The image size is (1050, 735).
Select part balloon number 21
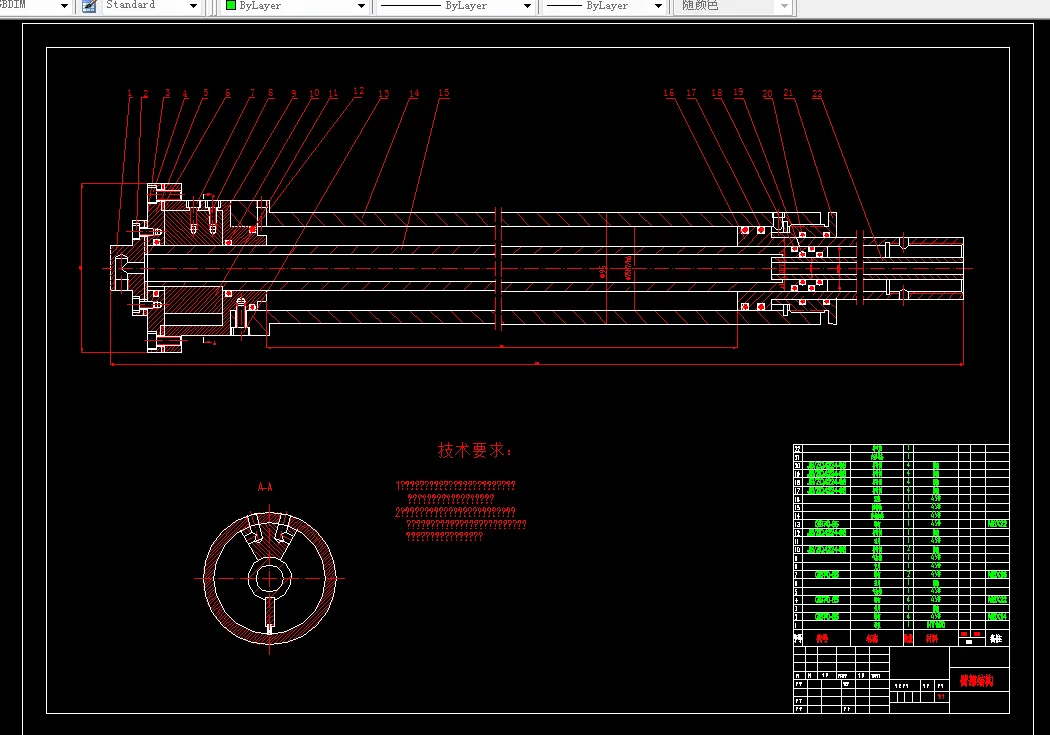pyautogui.click(x=788, y=93)
